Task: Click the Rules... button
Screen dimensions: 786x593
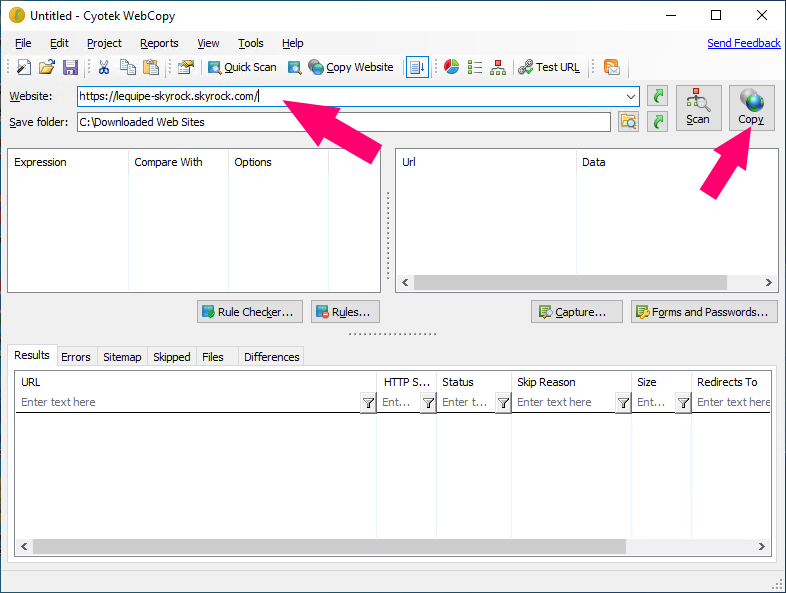Action: [345, 312]
